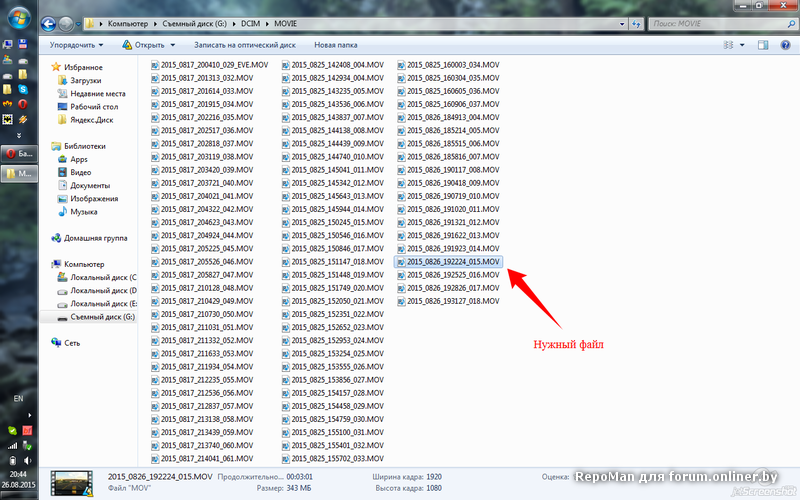Open the view options dropdown arrow
This screenshot has width=800, height=500.
click(x=742, y=45)
